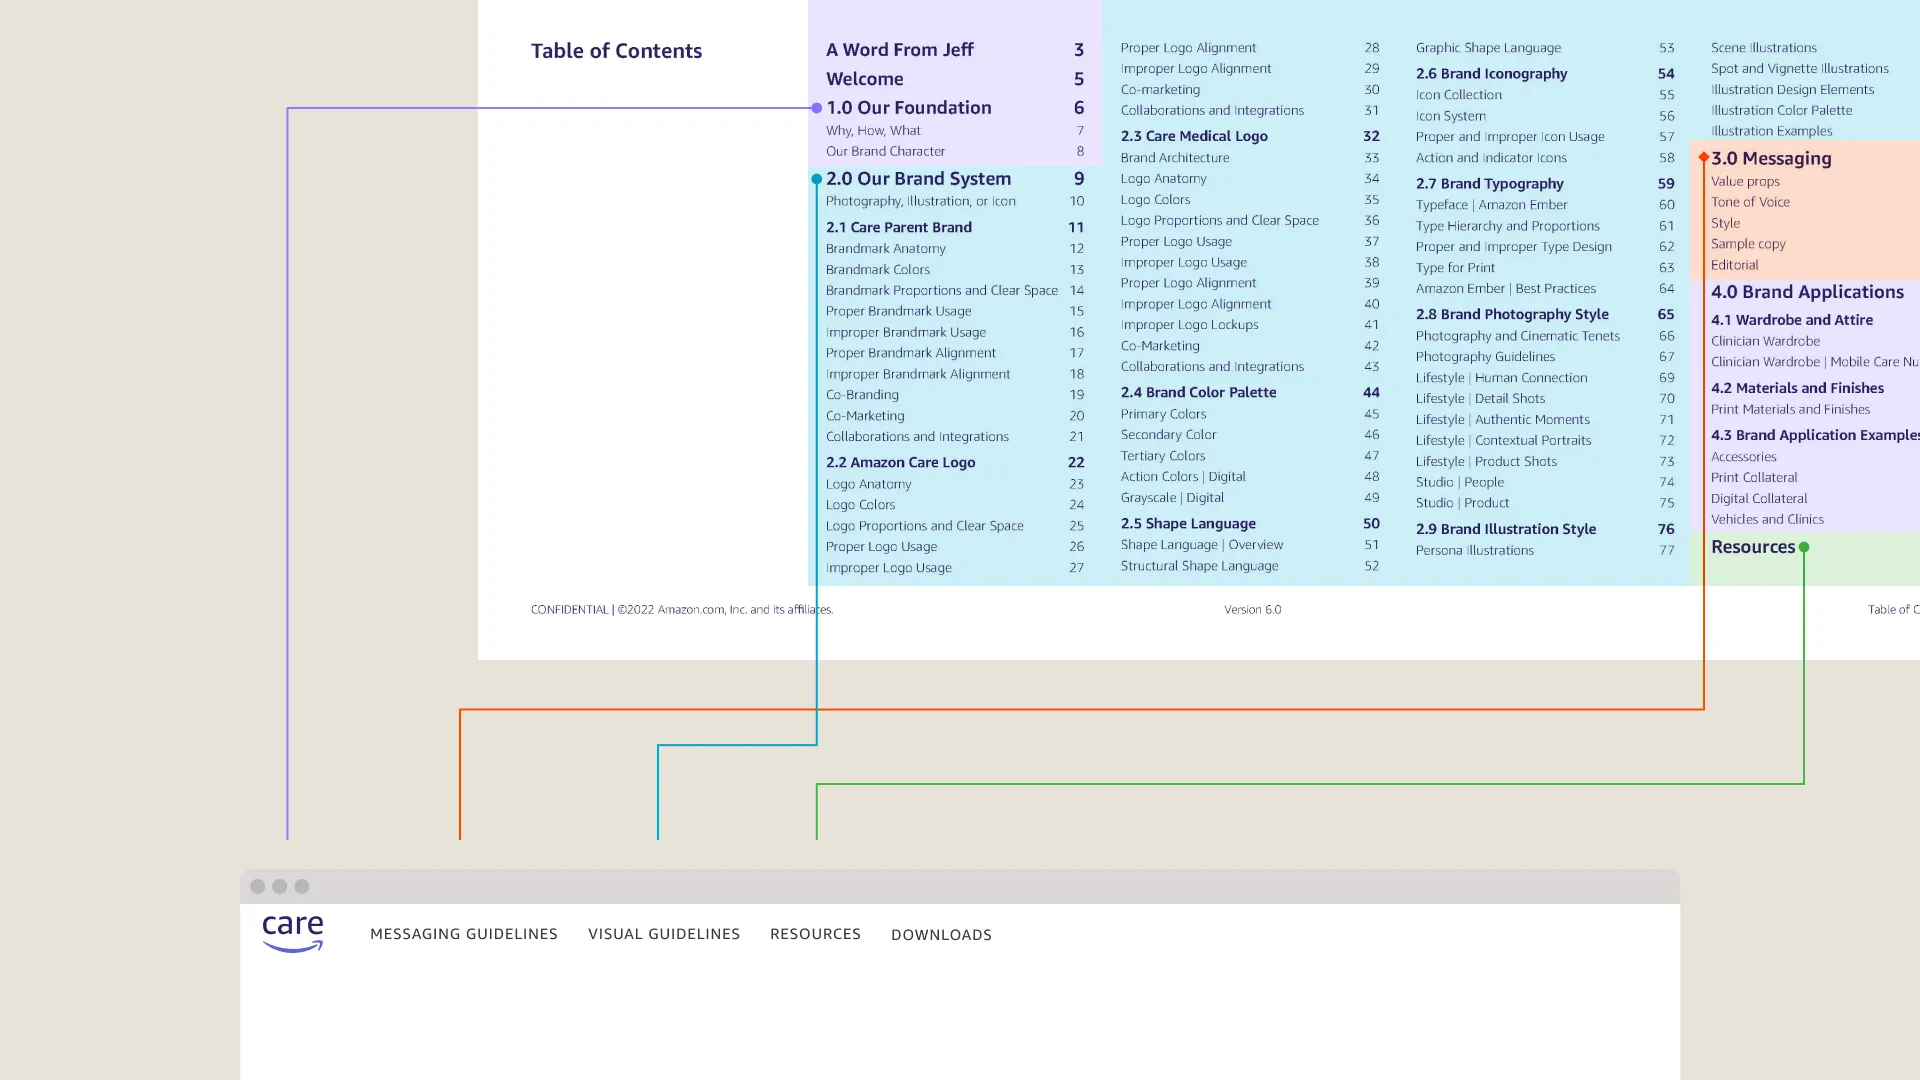This screenshot has height=1080, width=1920.
Task: Select the Resources navigation item
Action: click(815, 934)
